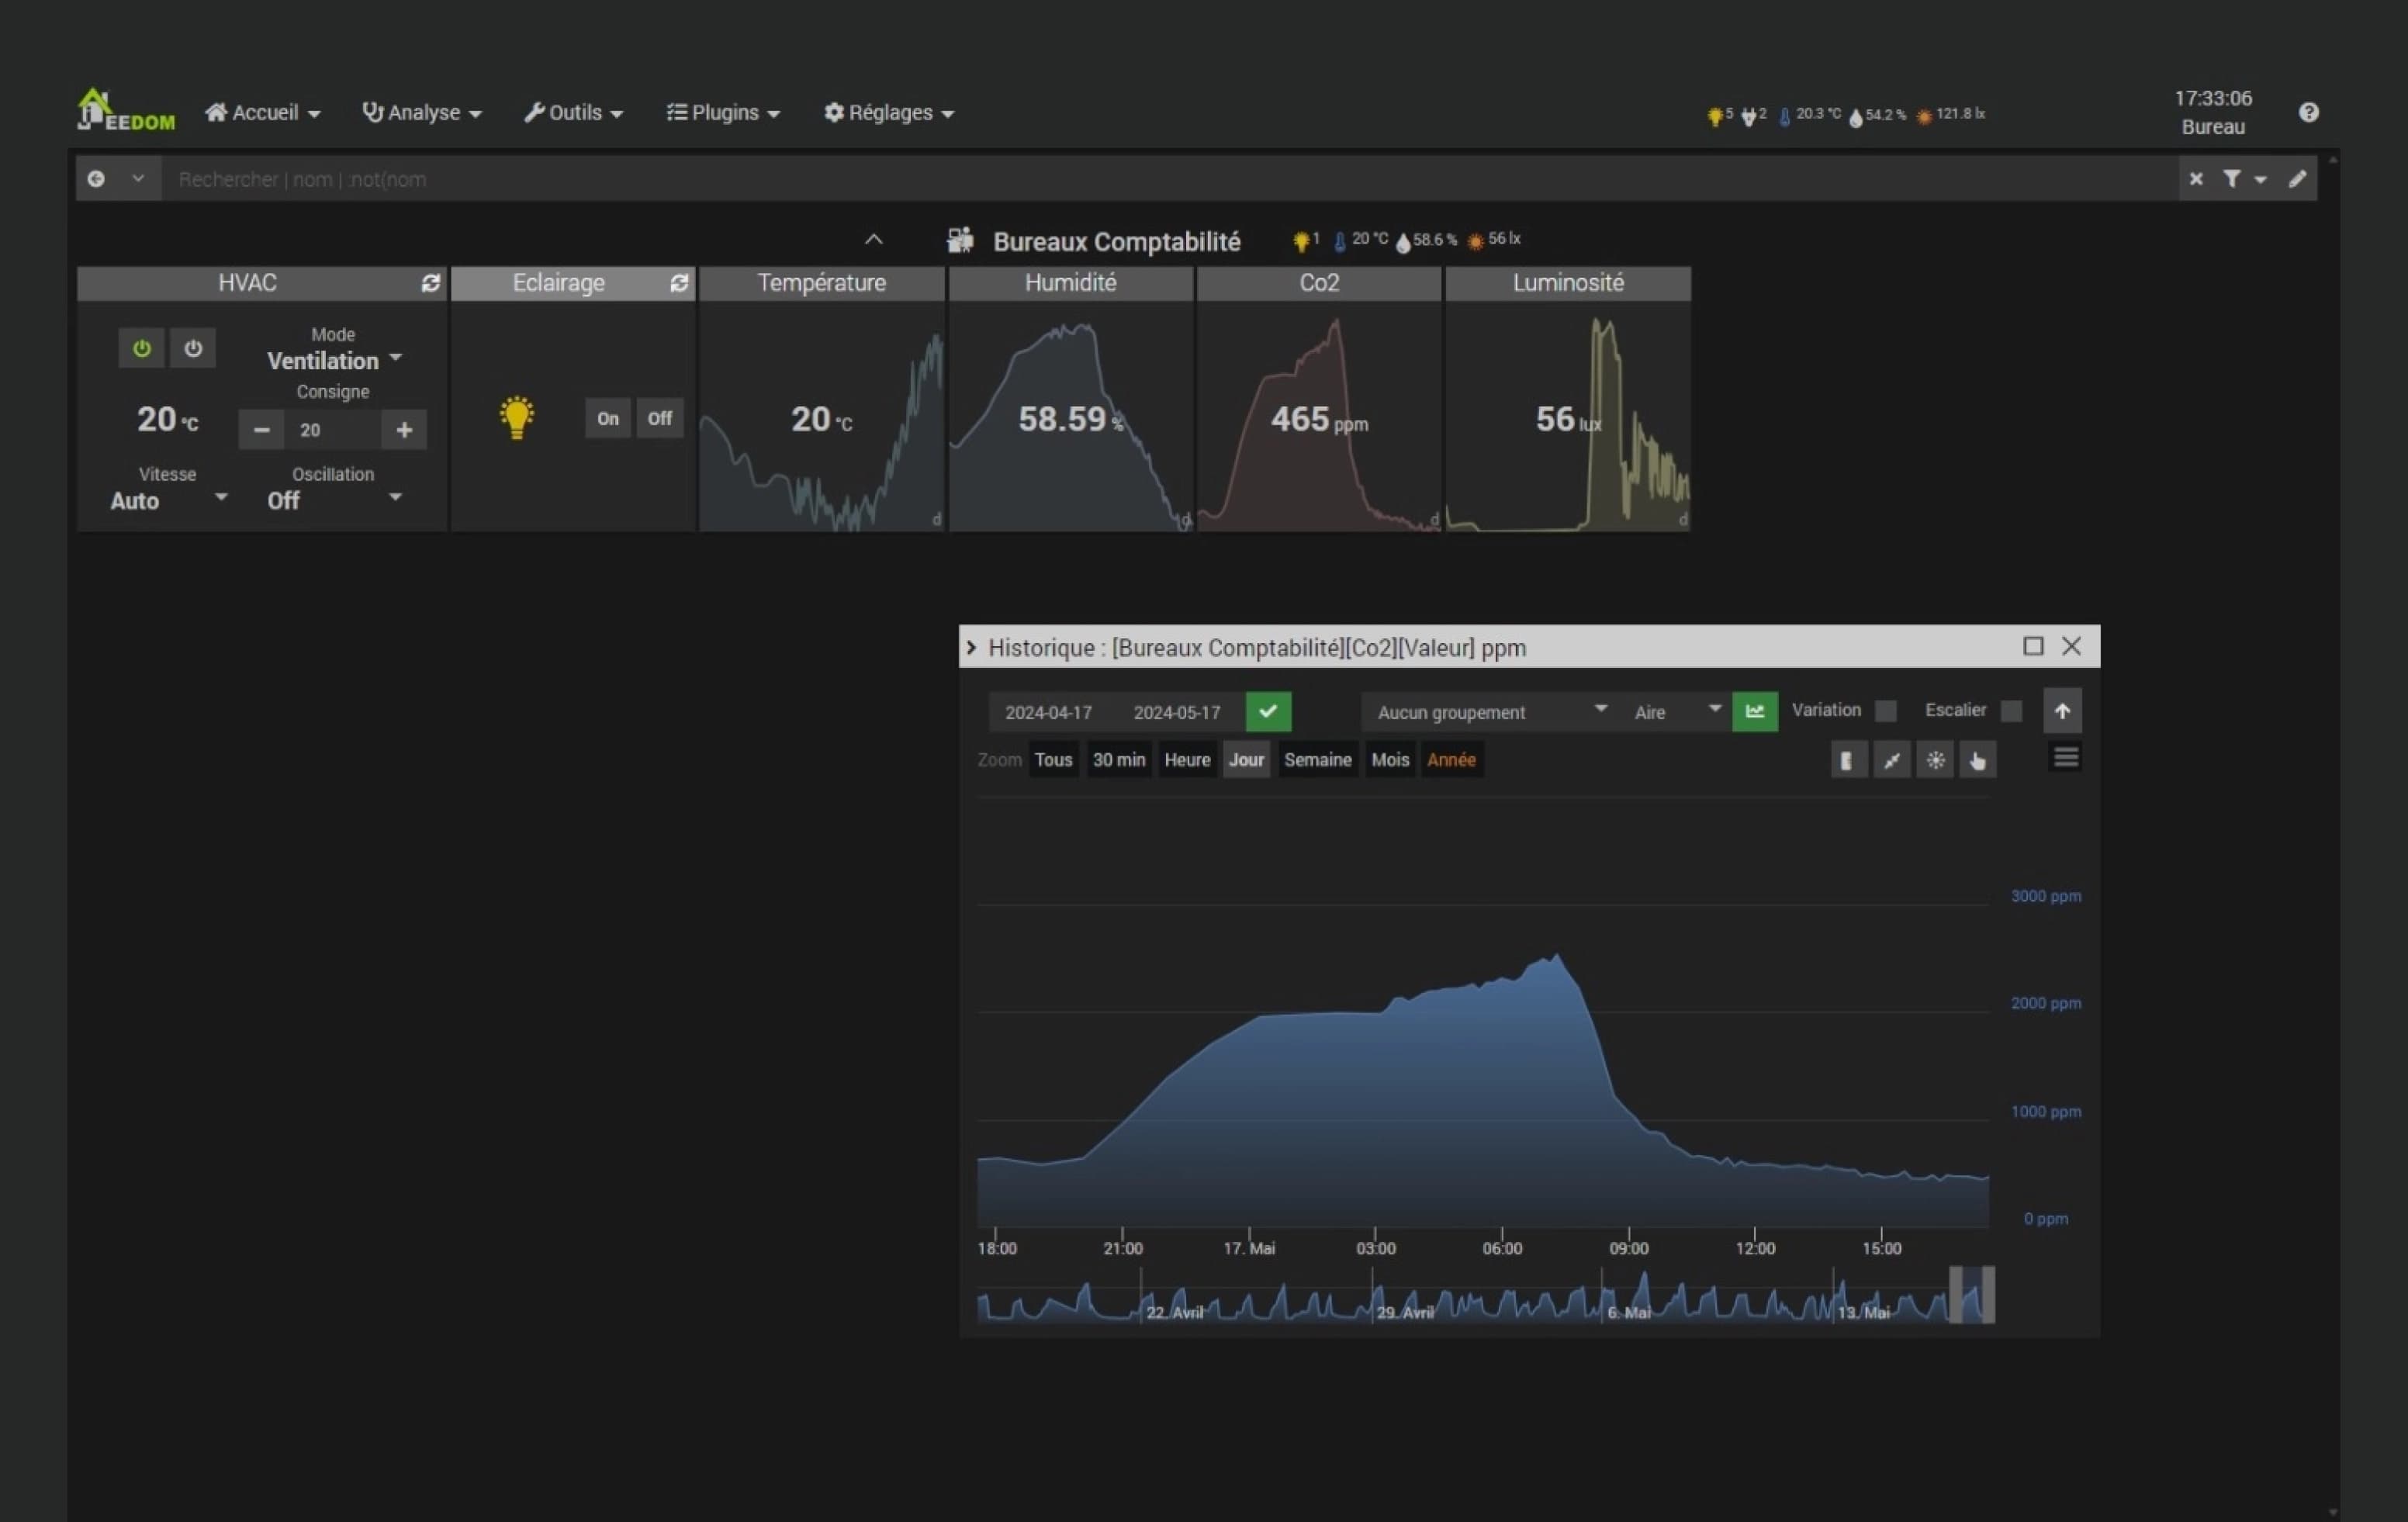Image resolution: width=2408 pixels, height=1522 pixels.
Task: Decrease Consigne with minus button
Action: [x=262, y=430]
